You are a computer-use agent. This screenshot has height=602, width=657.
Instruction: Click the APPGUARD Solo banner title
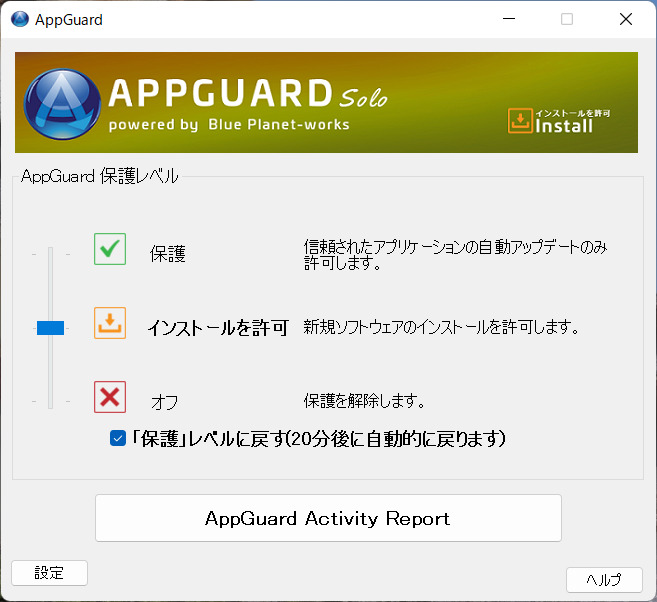[248, 93]
